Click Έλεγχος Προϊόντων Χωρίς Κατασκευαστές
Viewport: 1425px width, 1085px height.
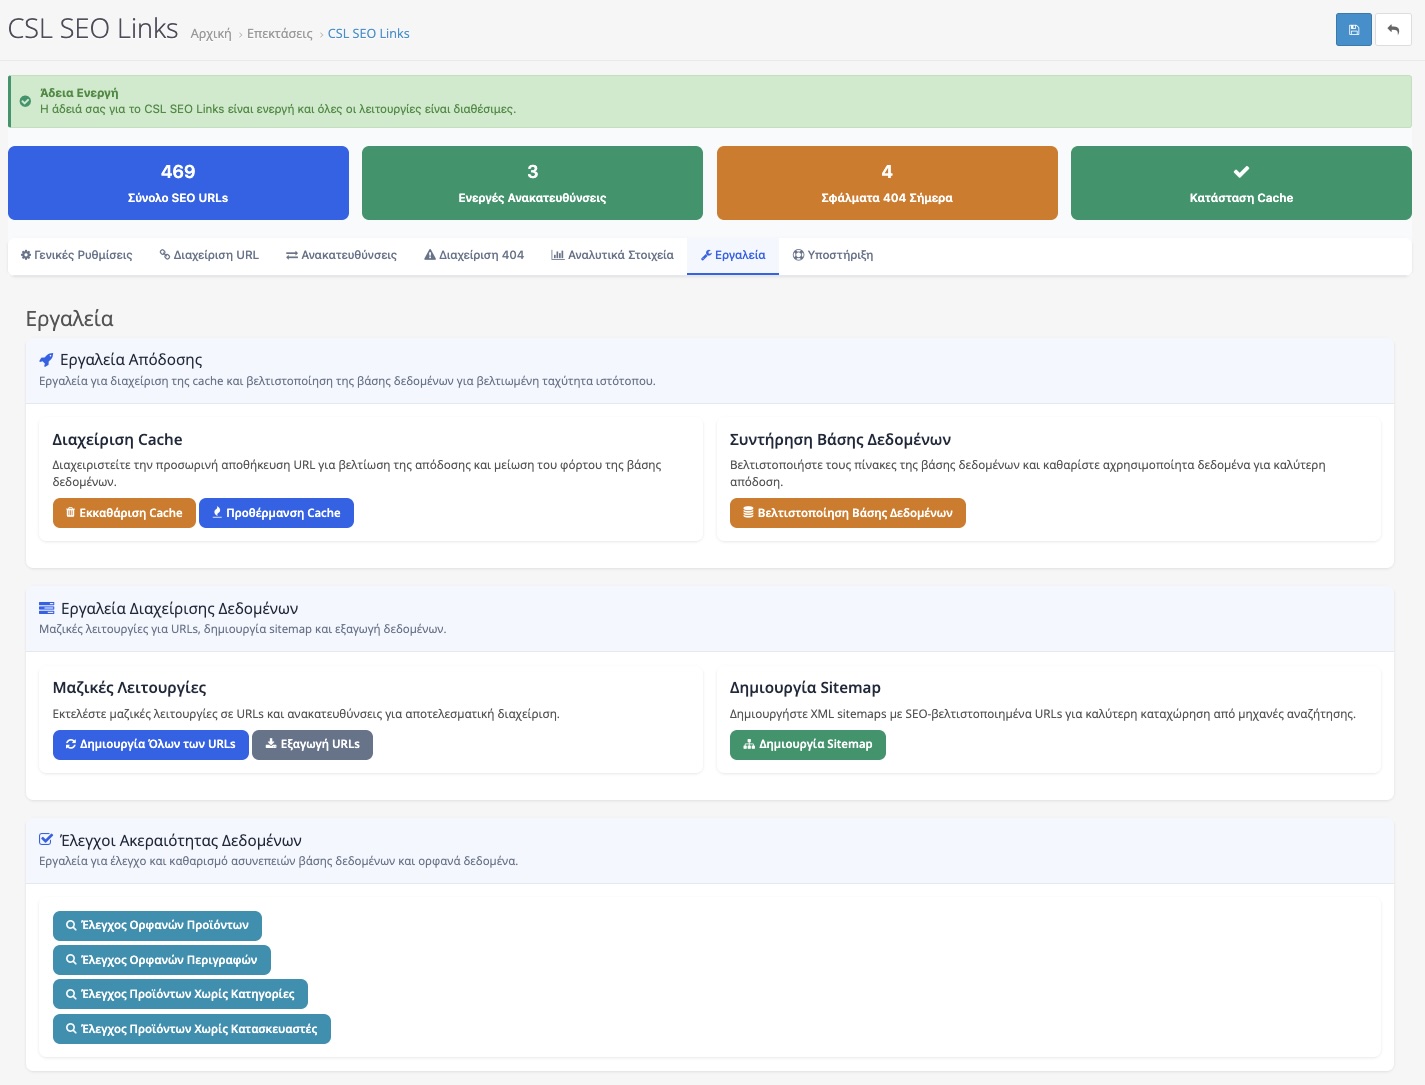pyautogui.click(x=192, y=1029)
